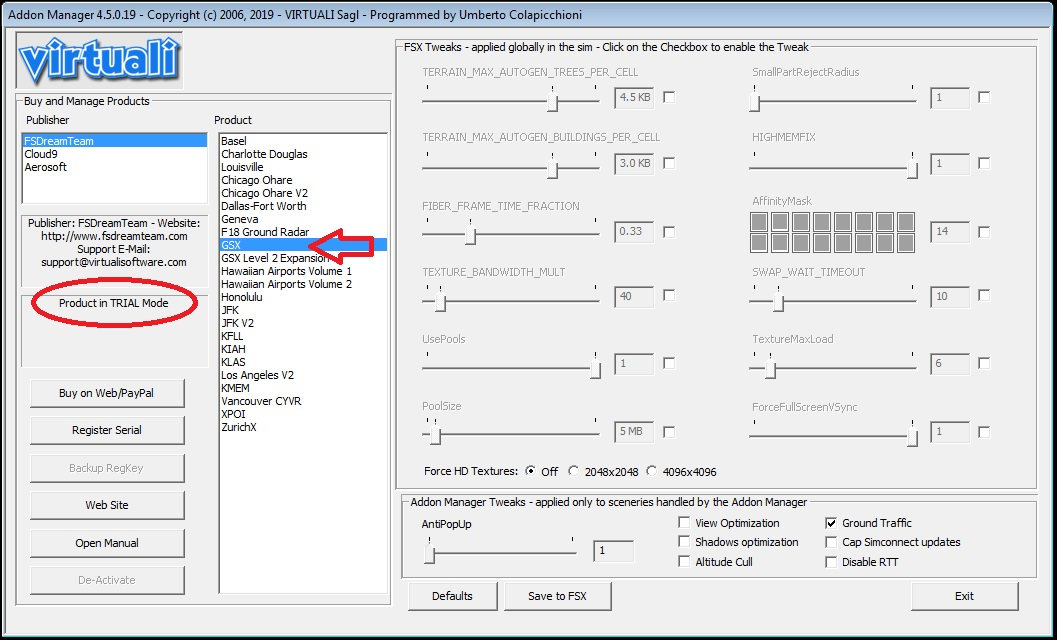Viewport: 1057px width, 640px height.
Task: Enable TextureMaxLoad tweak checkbox
Action: (x=984, y=363)
